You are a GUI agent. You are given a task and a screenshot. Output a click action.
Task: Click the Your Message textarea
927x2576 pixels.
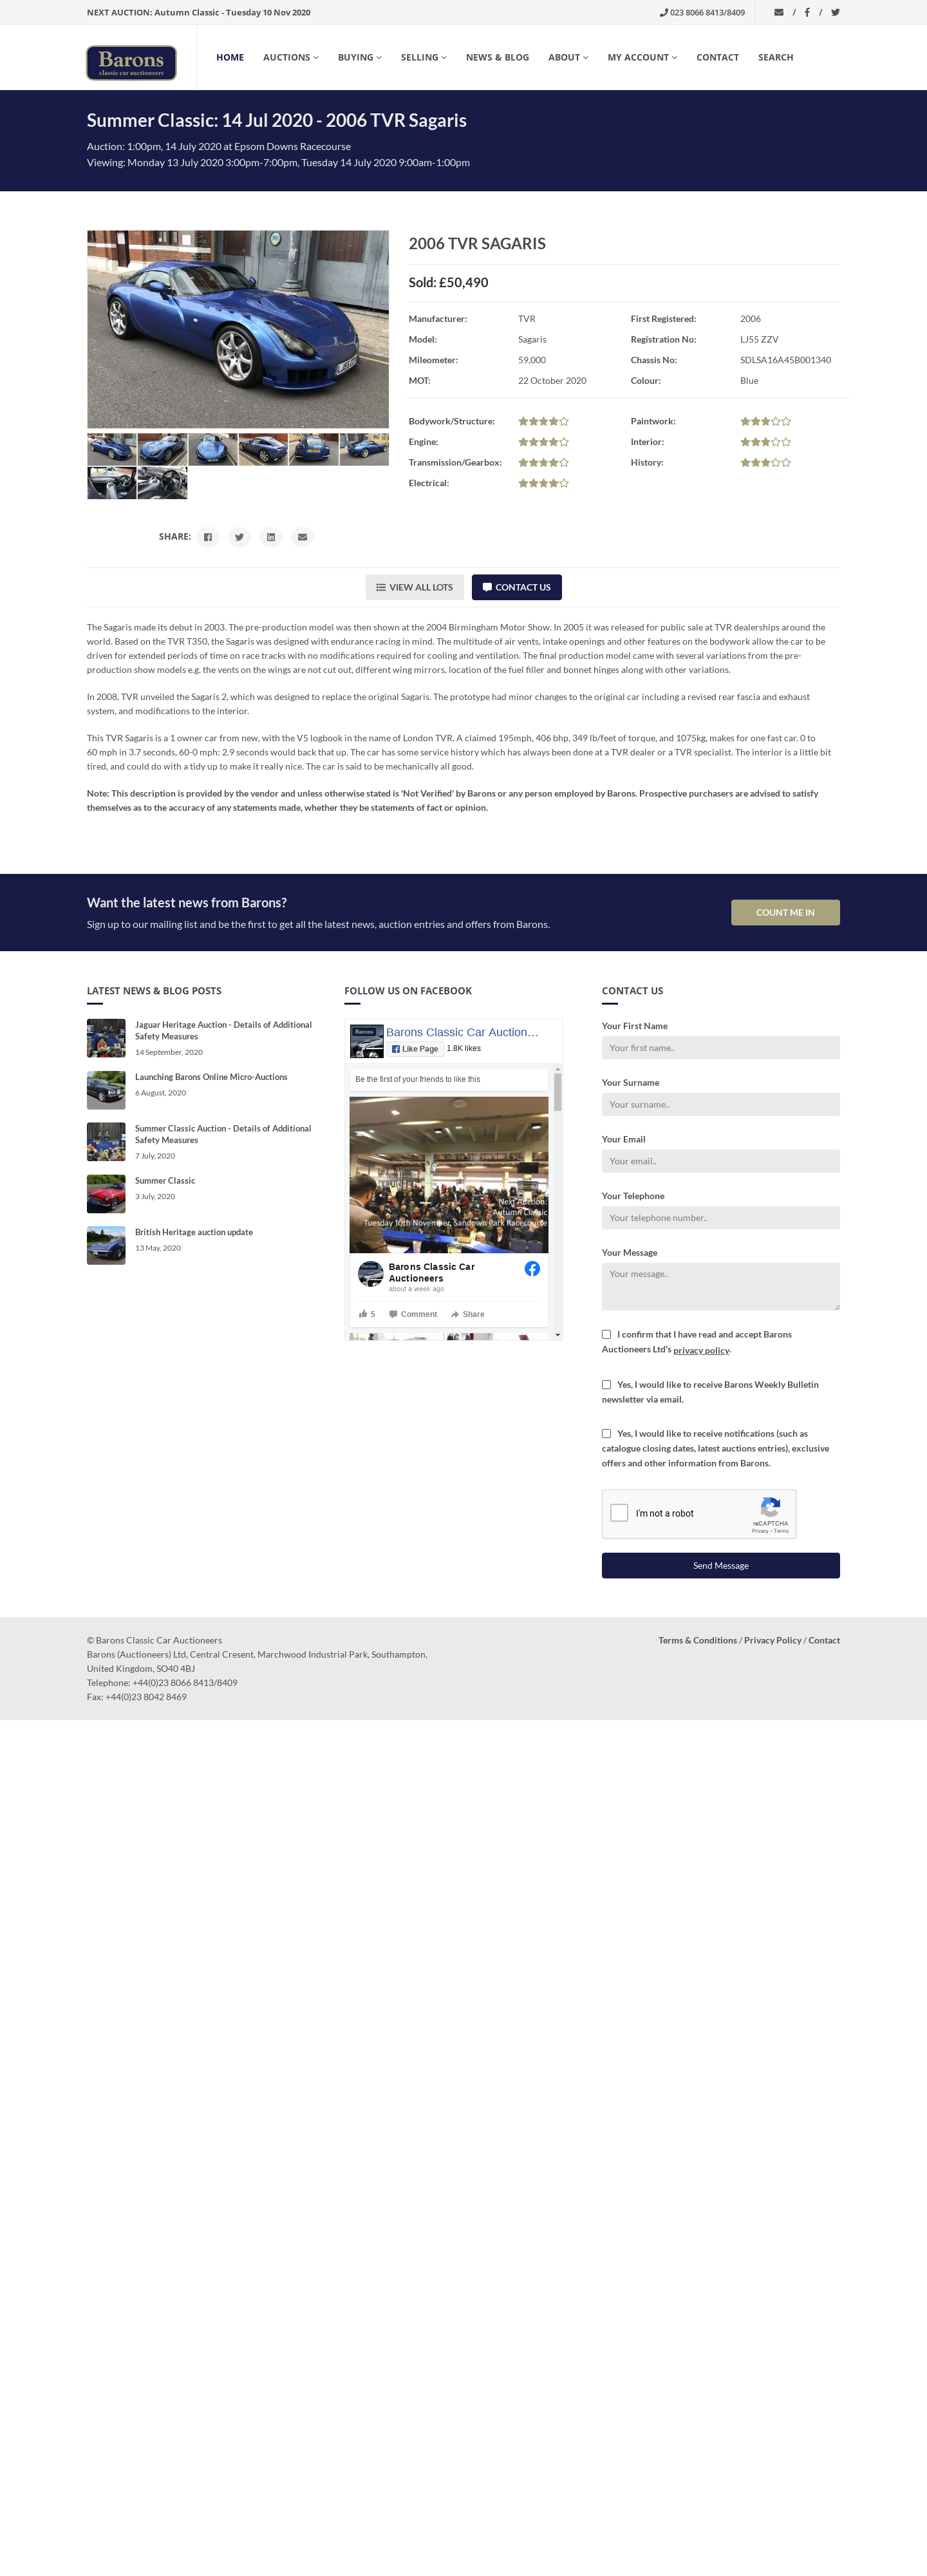pos(720,1286)
